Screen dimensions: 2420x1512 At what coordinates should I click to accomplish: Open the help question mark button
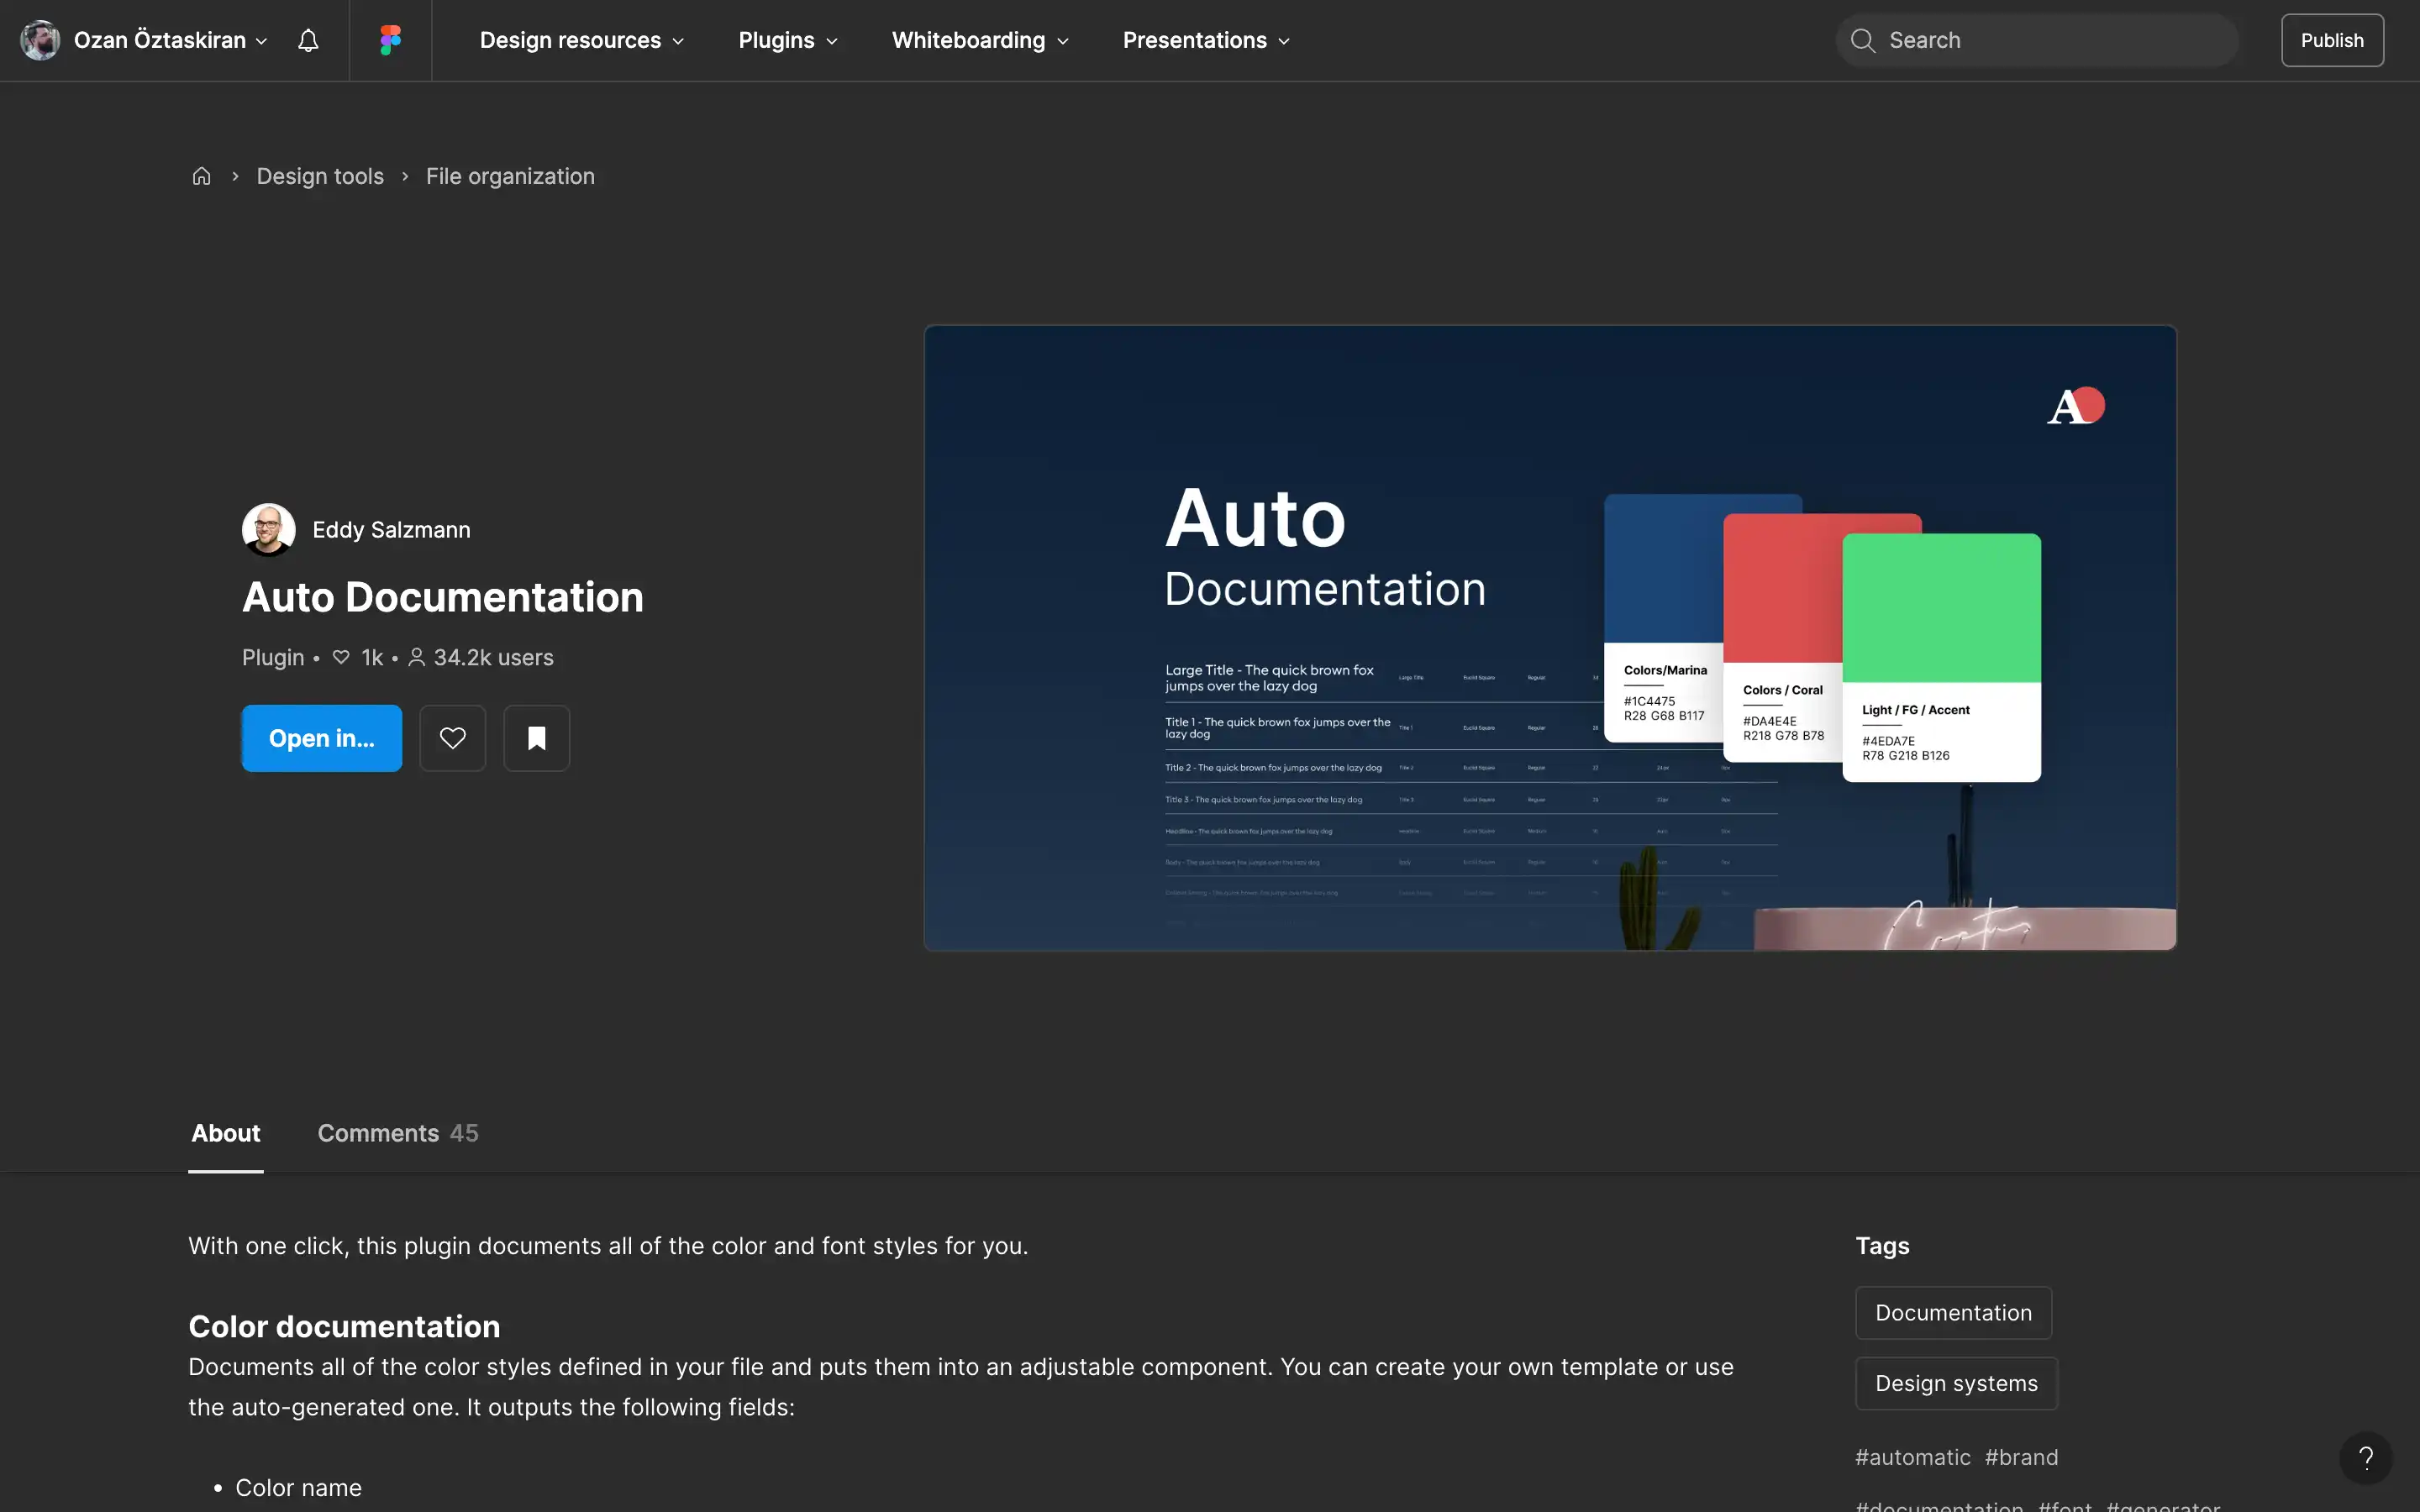[x=2365, y=1458]
